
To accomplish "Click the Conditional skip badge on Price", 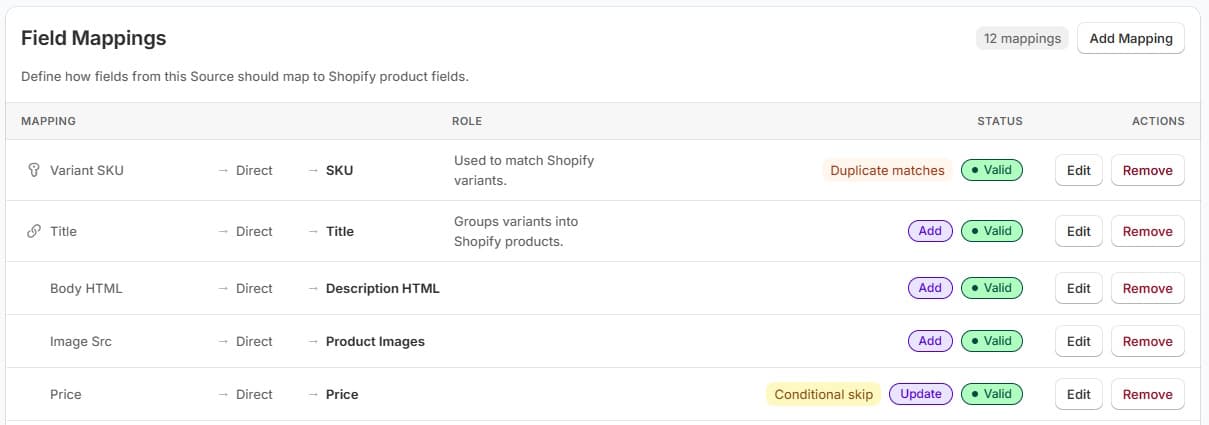I will (x=823, y=394).
